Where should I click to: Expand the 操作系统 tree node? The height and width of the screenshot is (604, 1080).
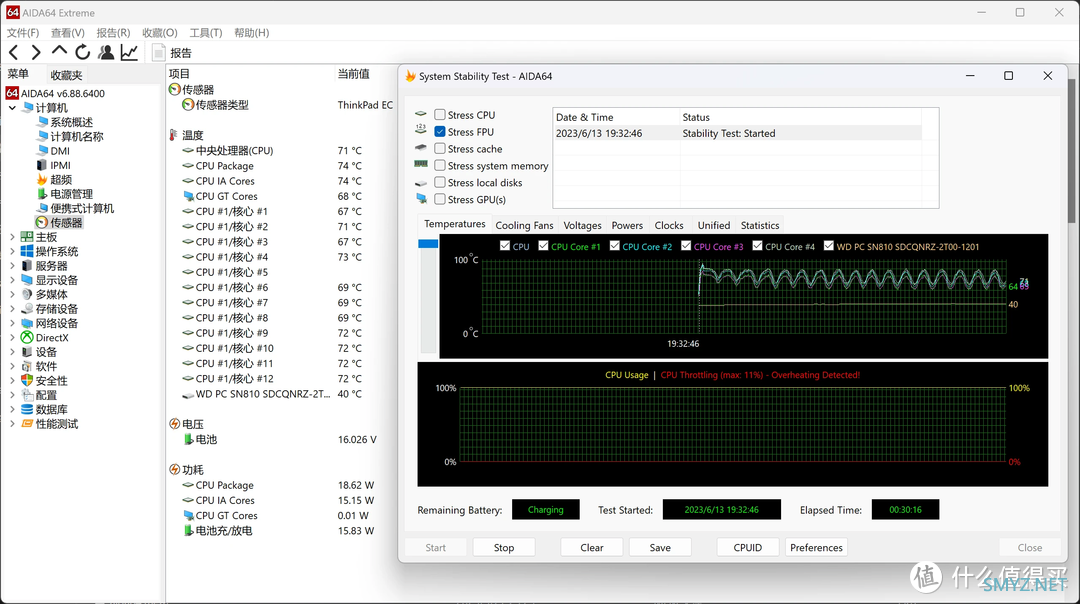point(12,251)
